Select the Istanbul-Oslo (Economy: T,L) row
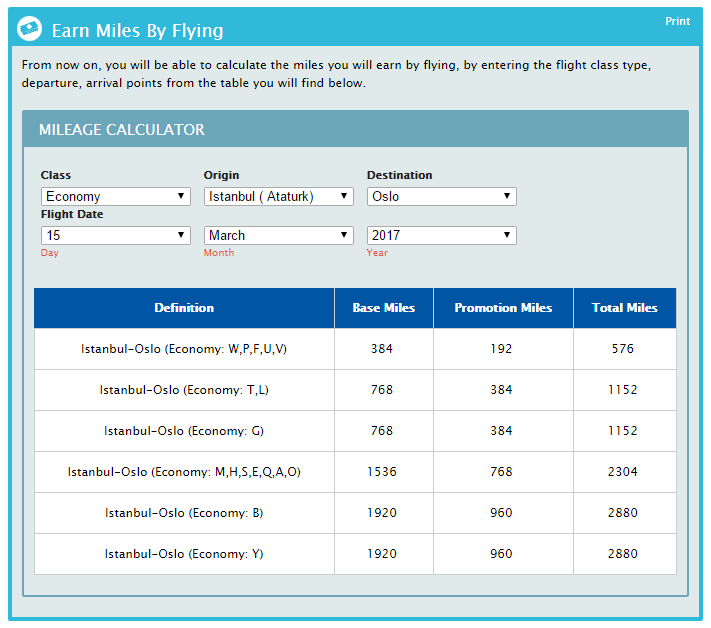The width and height of the screenshot is (711, 628). click(x=355, y=390)
